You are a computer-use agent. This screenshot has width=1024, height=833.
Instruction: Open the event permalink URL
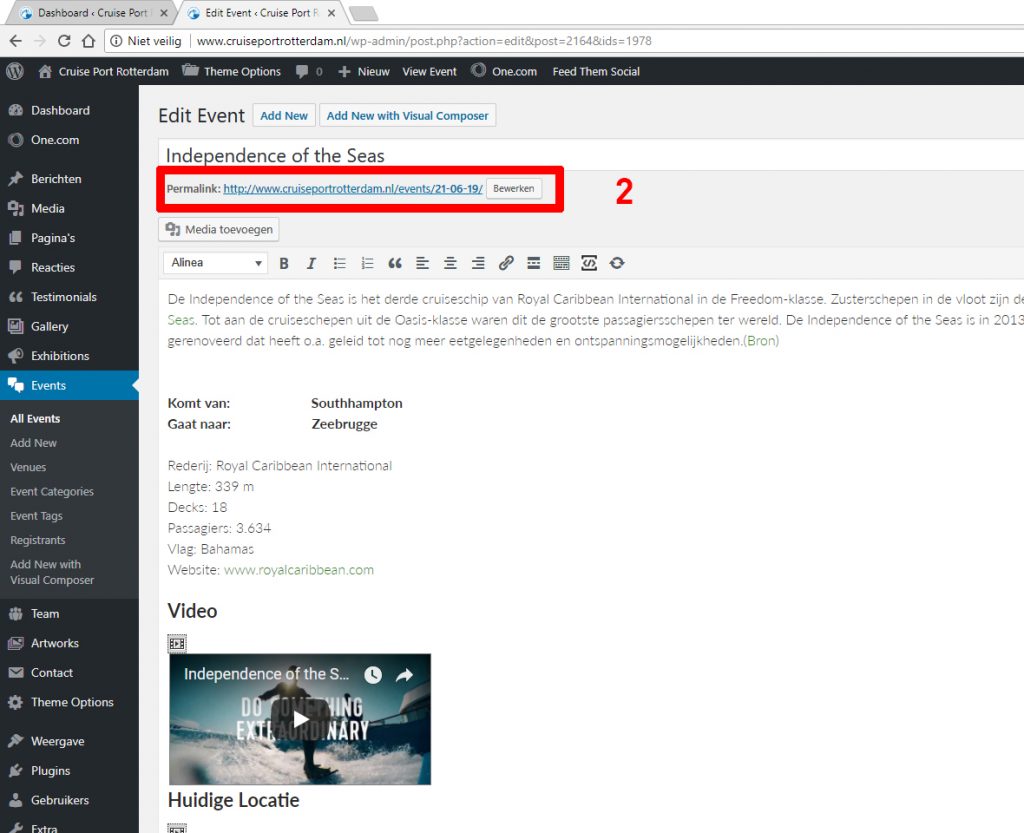point(353,189)
